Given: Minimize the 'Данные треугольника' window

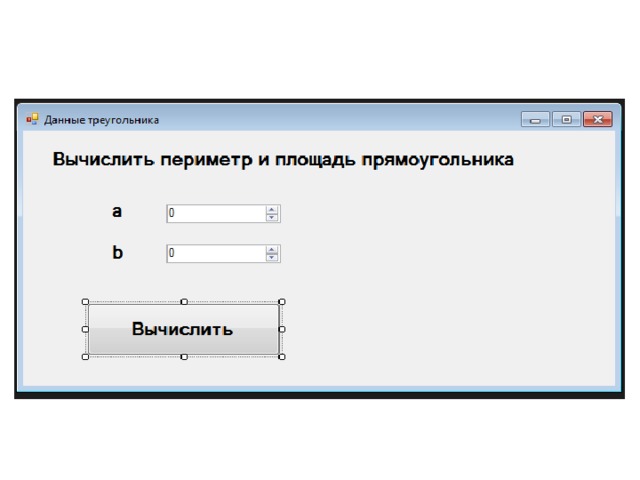Looking at the screenshot, I should pos(535,121).
